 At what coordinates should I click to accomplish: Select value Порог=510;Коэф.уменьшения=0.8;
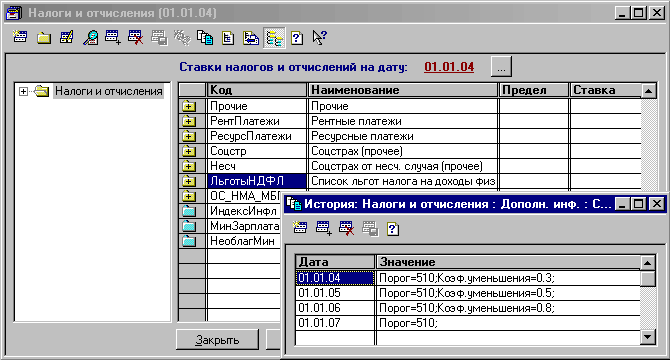508,308
